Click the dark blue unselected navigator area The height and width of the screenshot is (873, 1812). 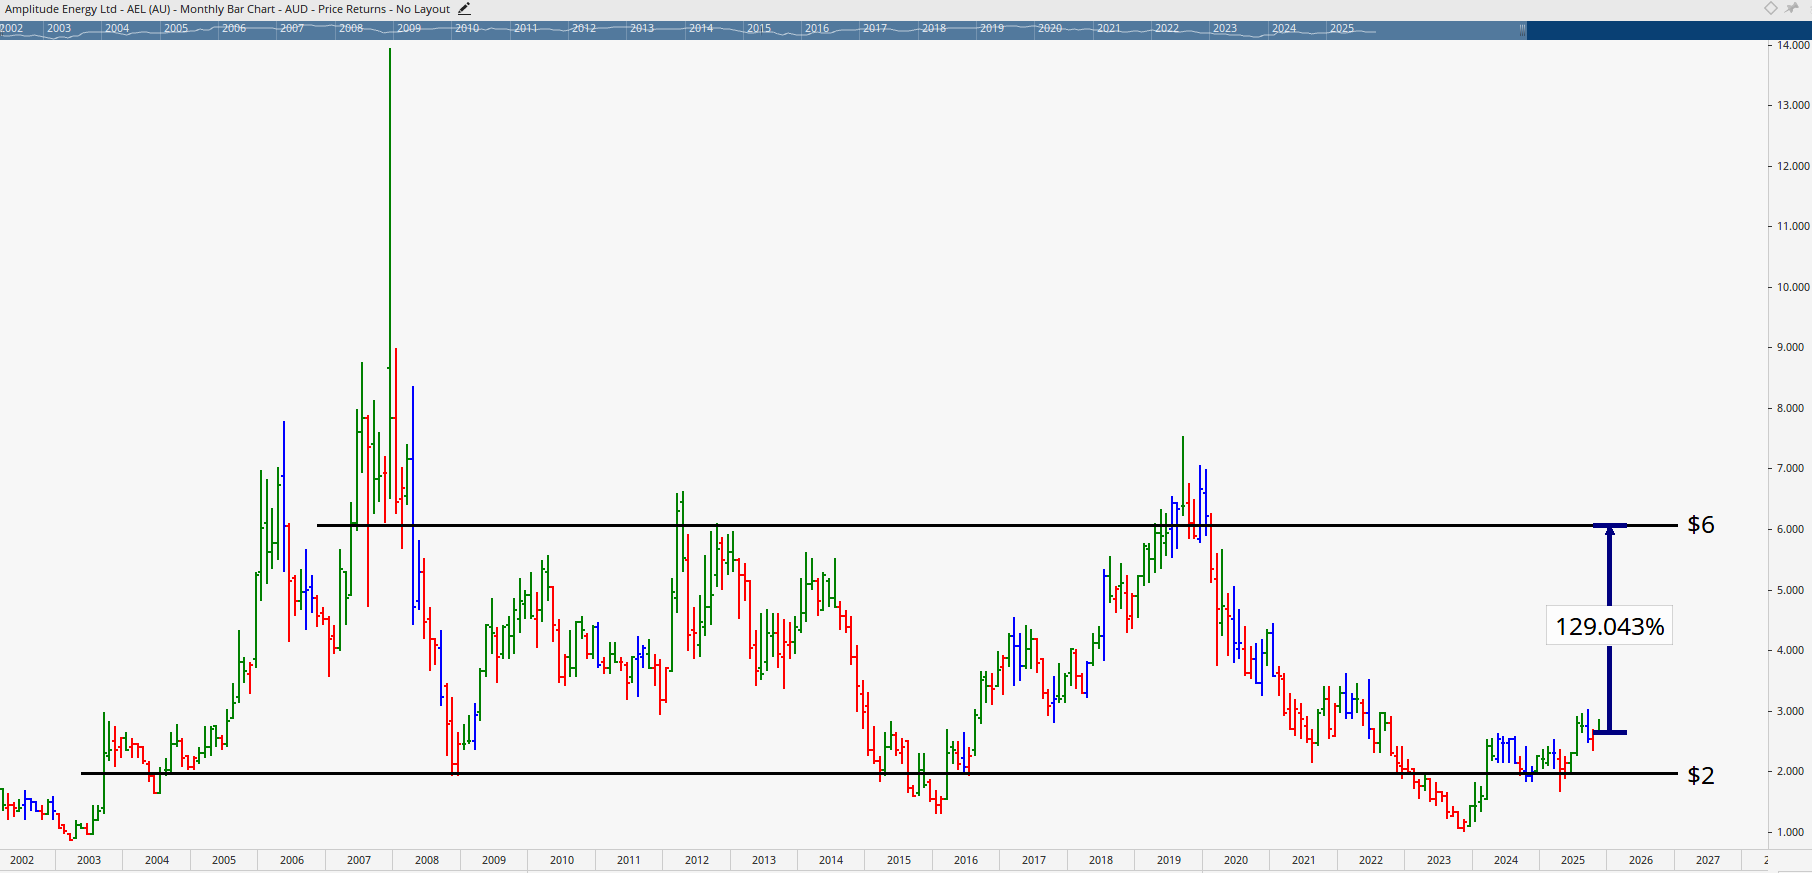(1668, 30)
